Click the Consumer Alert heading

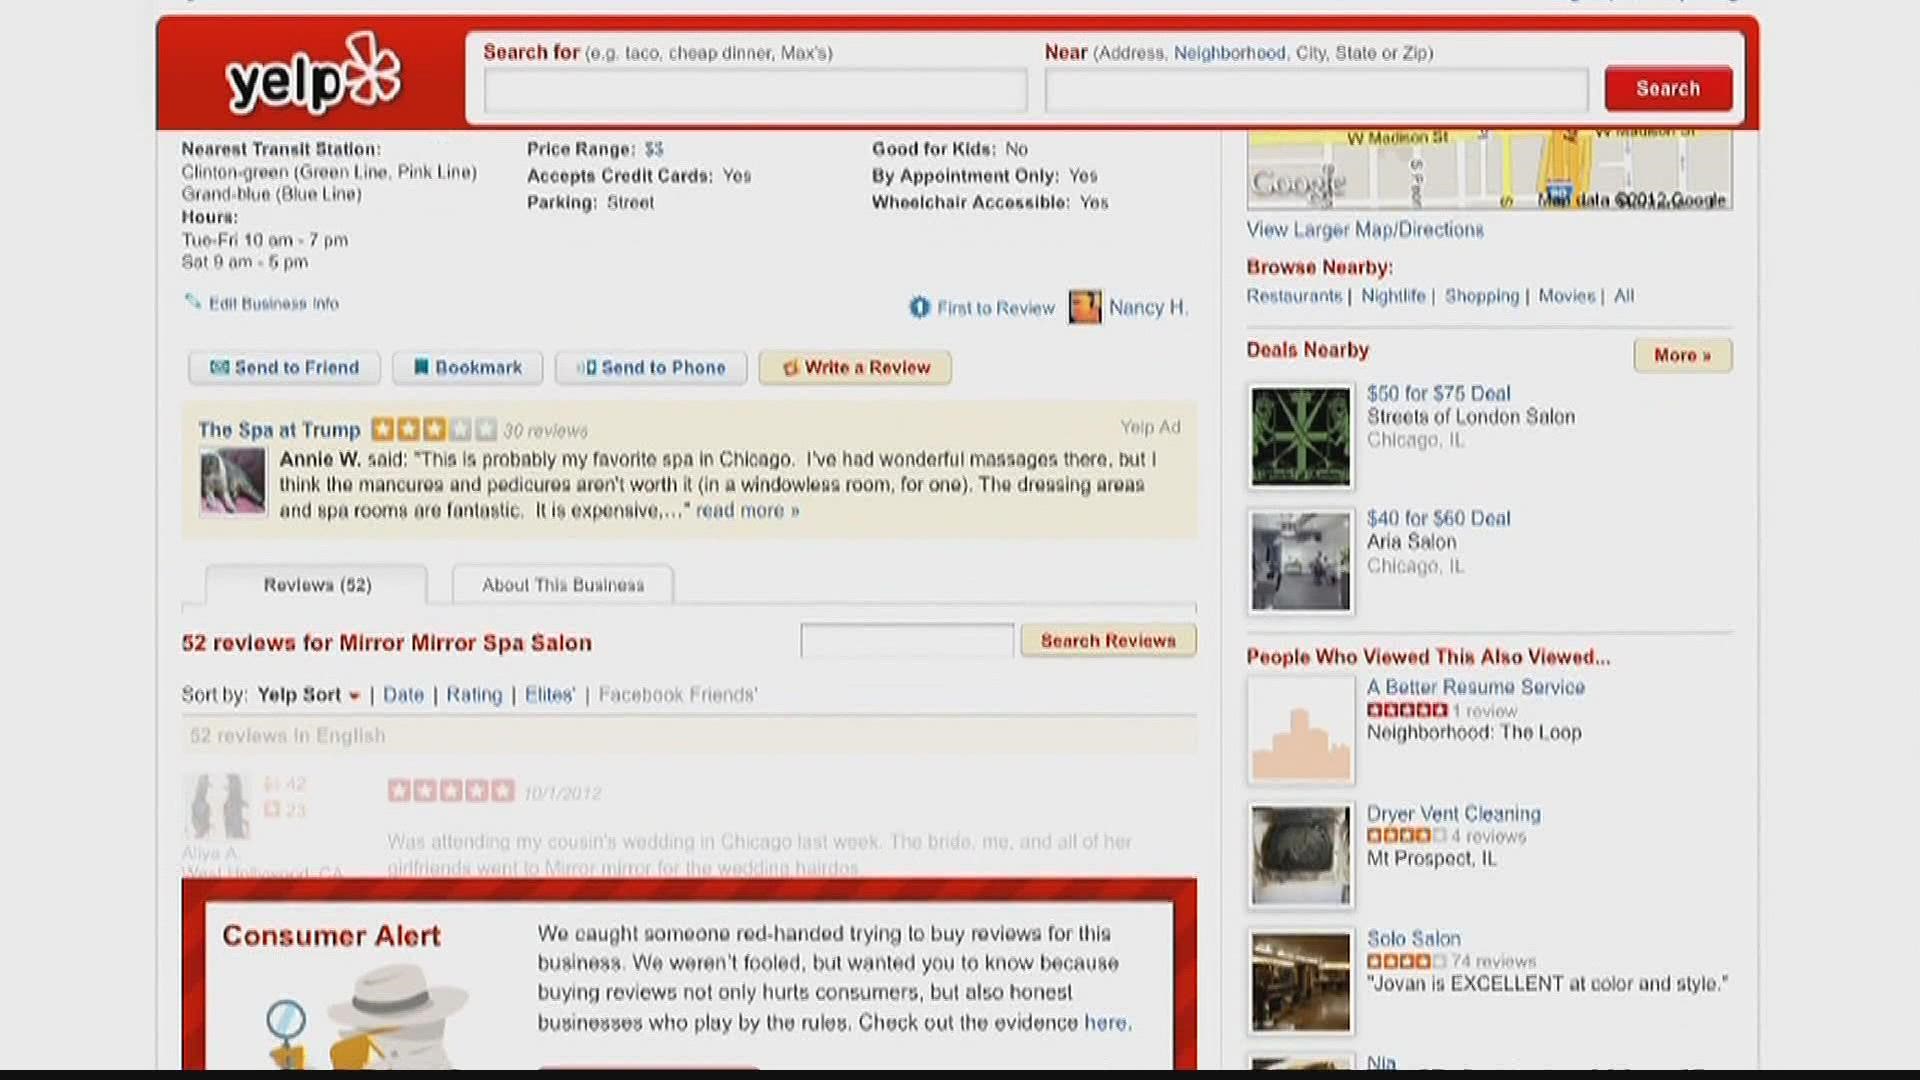tap(331, 936)
